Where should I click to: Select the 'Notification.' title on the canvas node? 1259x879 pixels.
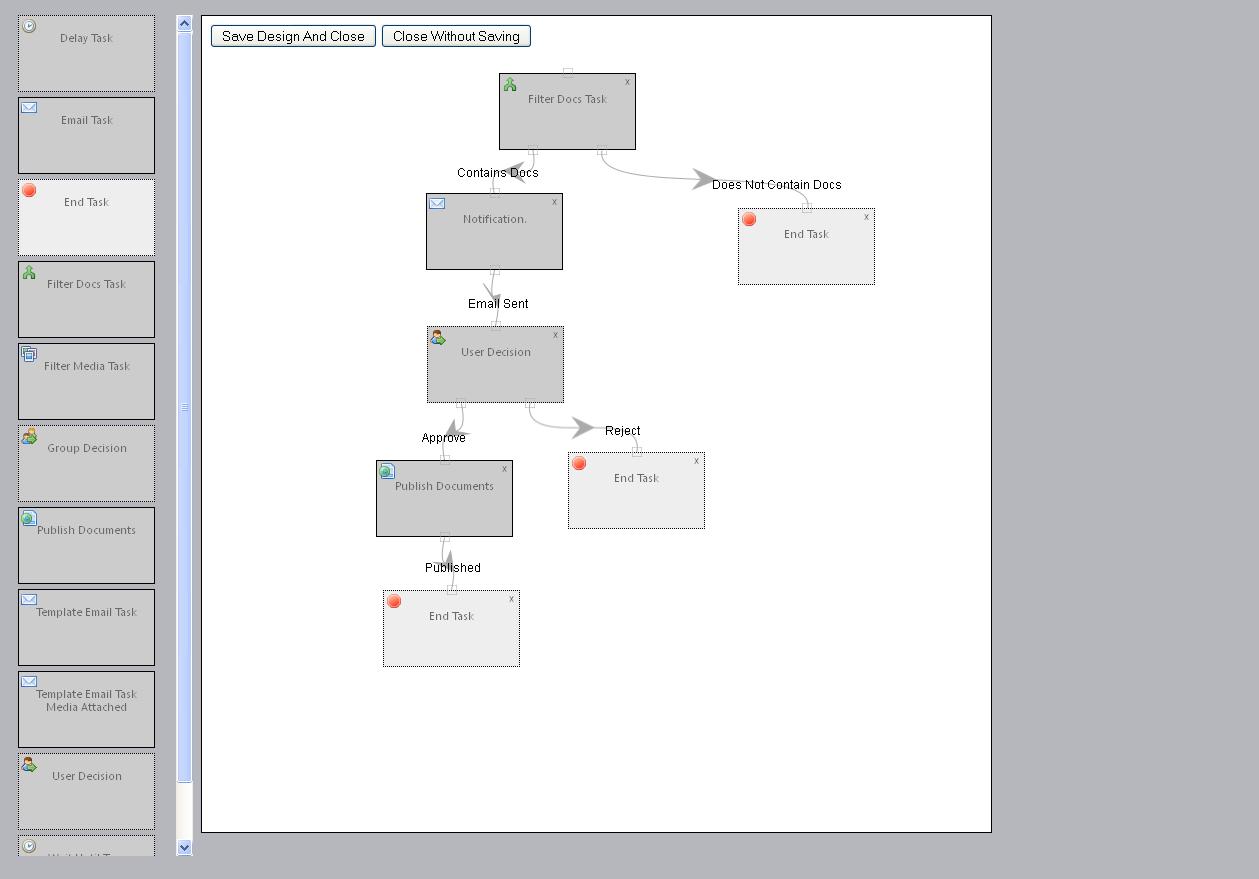(x=495, y=219)
